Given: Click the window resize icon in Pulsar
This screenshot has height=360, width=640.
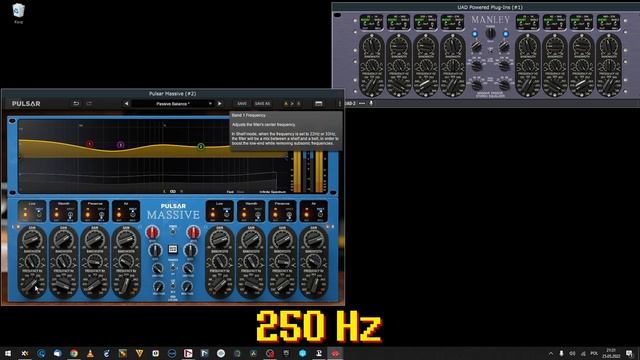Looking at the screenshot, I should pyautogui.click(x=319, y=104).
